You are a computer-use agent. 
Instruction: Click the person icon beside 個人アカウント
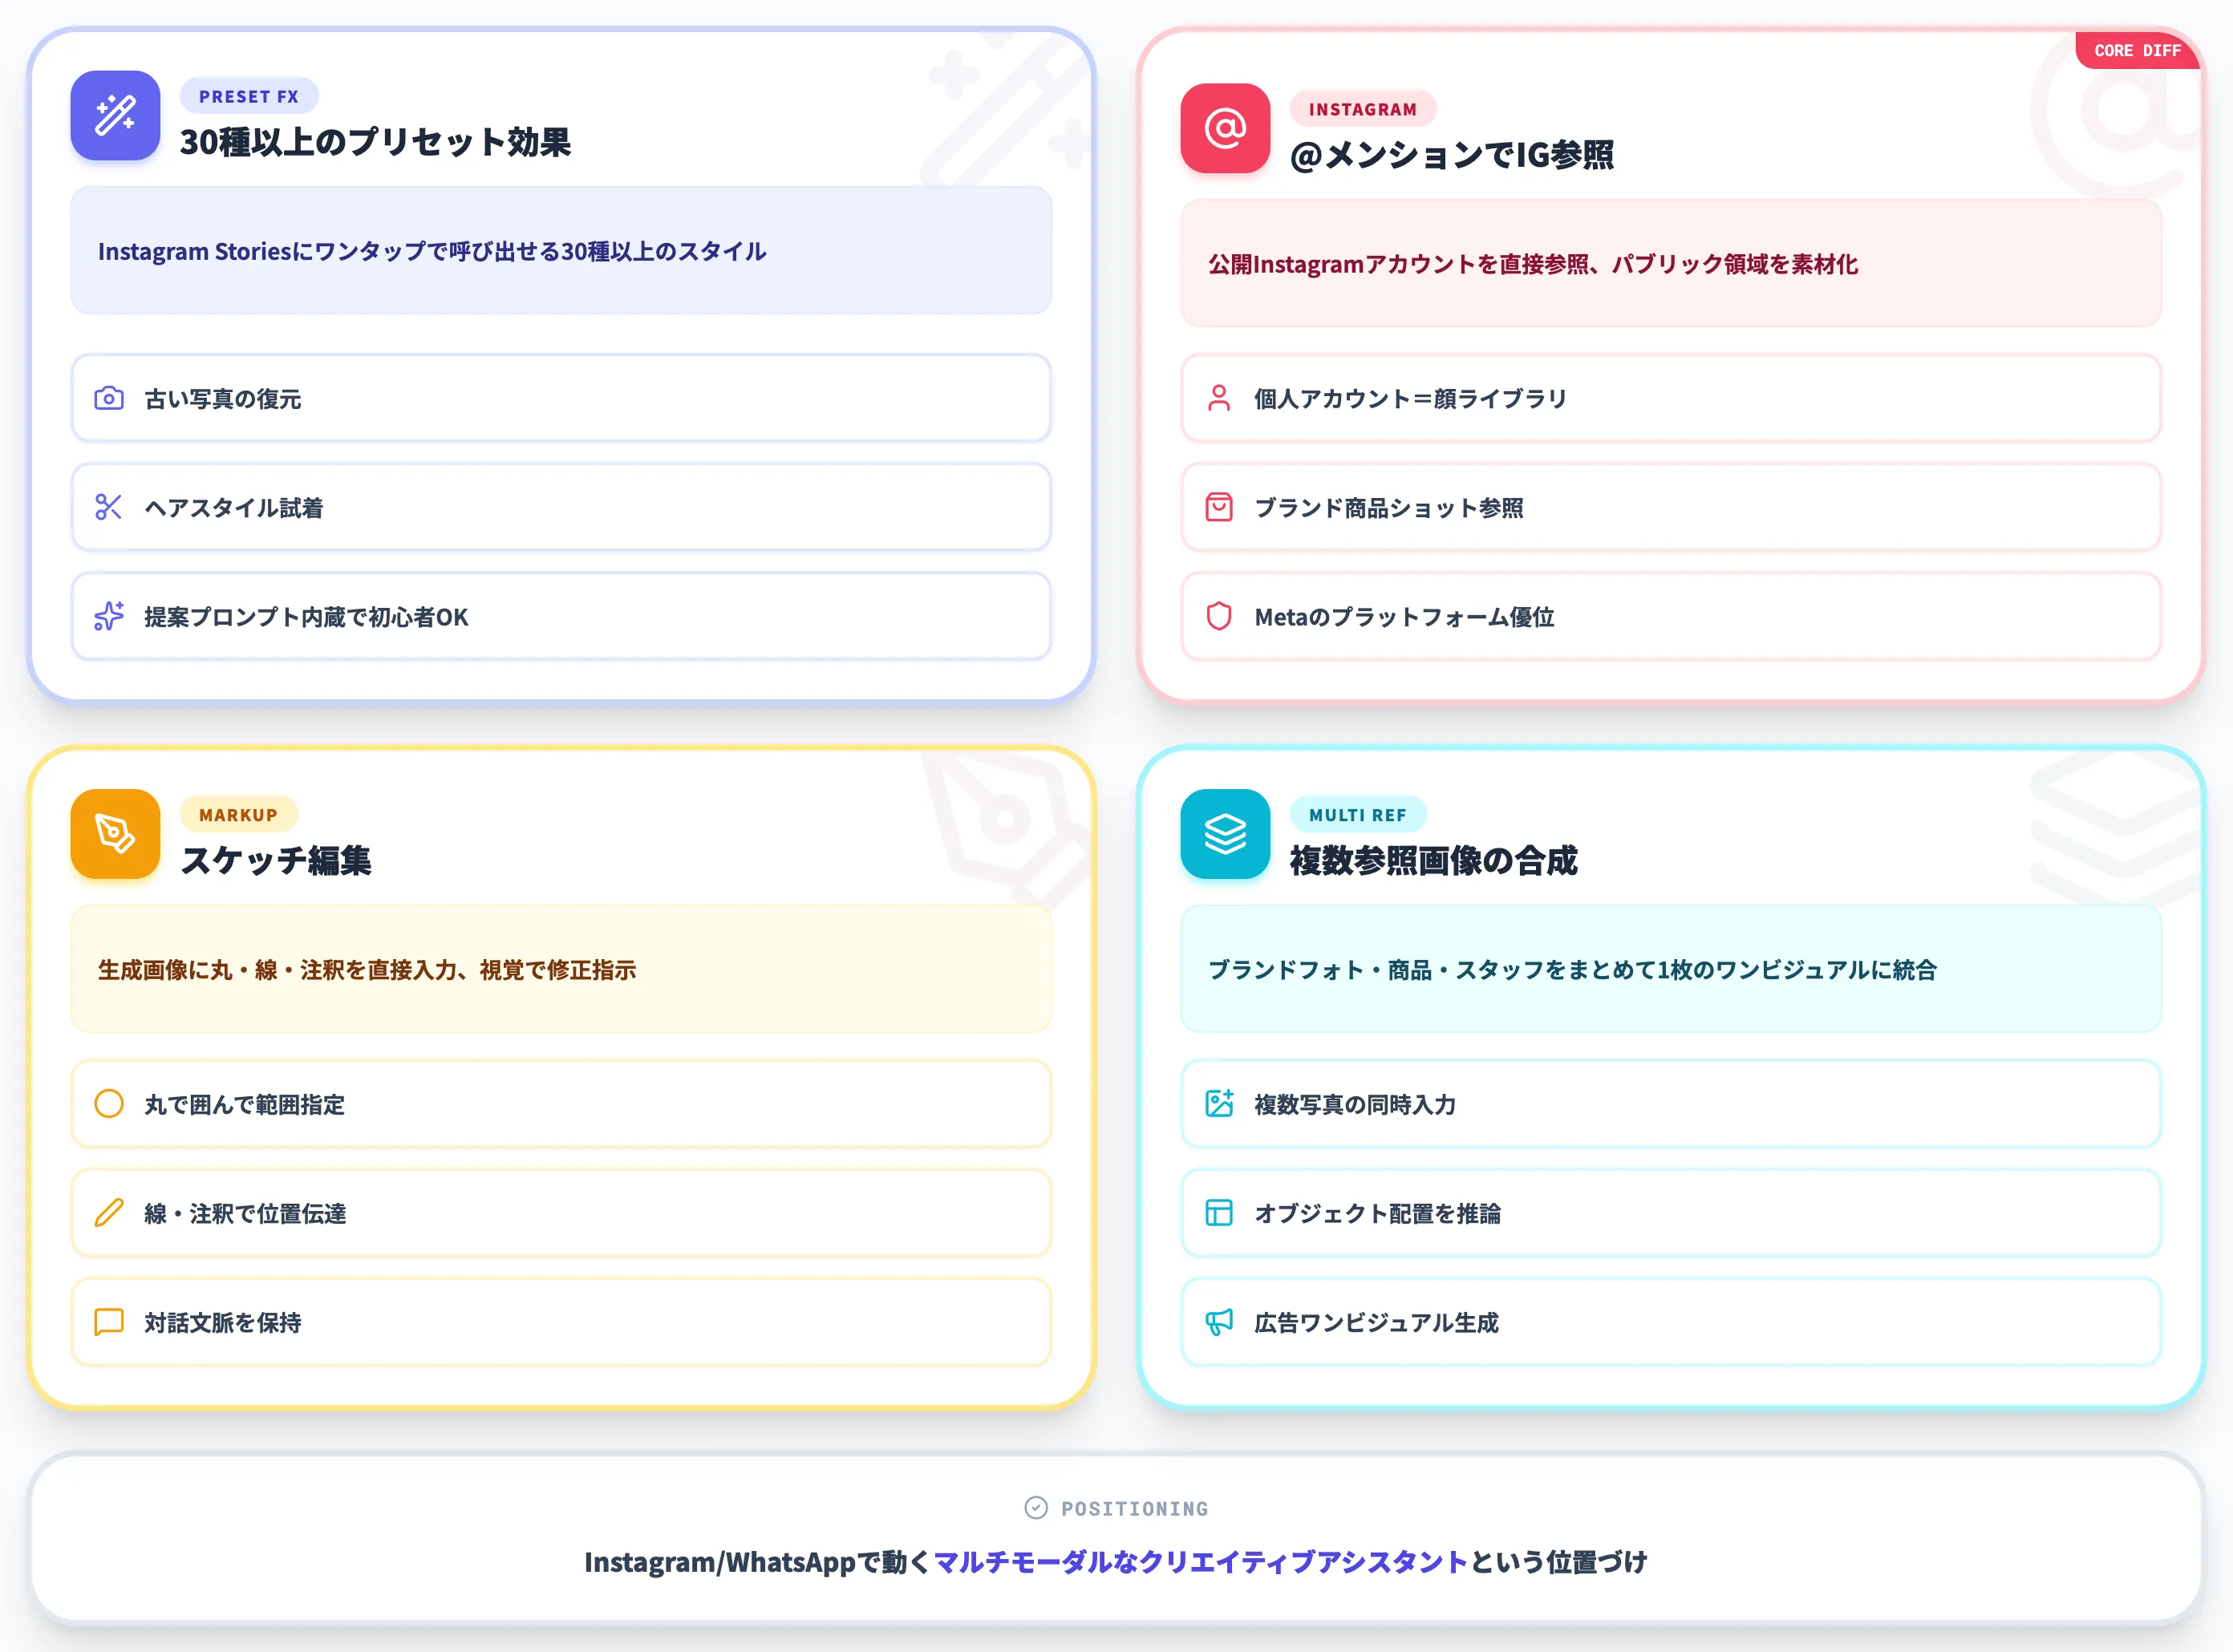pos(1219,399)
